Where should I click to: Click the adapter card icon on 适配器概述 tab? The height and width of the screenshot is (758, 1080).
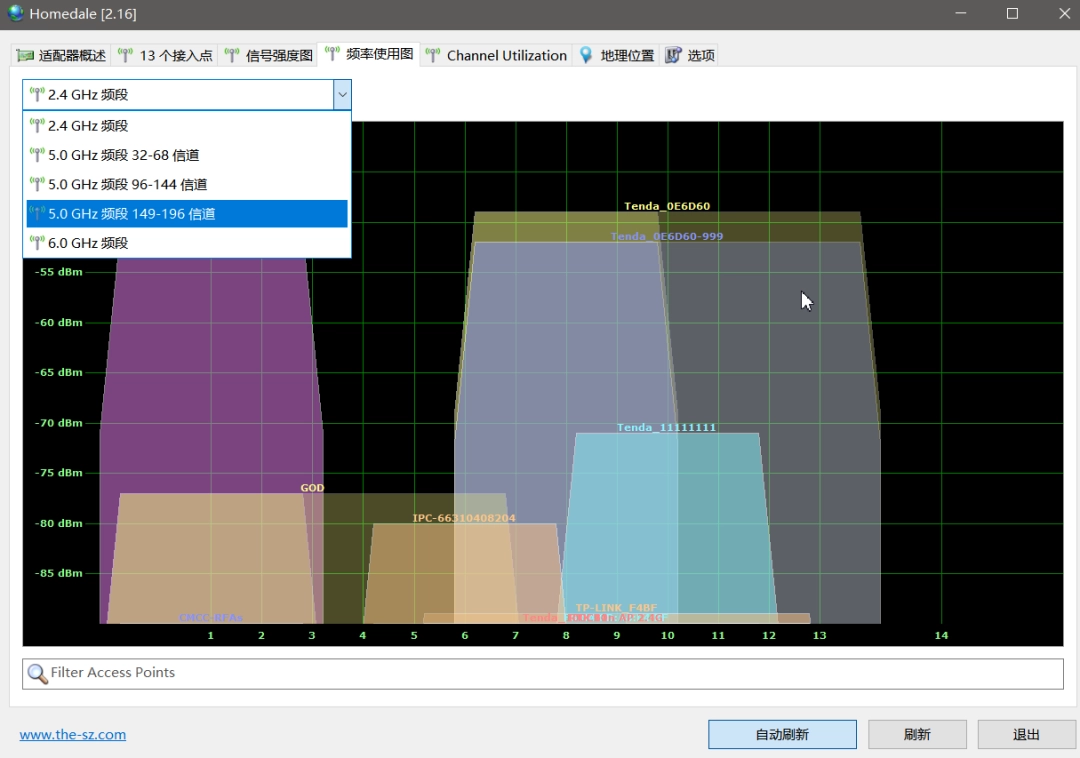[25, 55]
